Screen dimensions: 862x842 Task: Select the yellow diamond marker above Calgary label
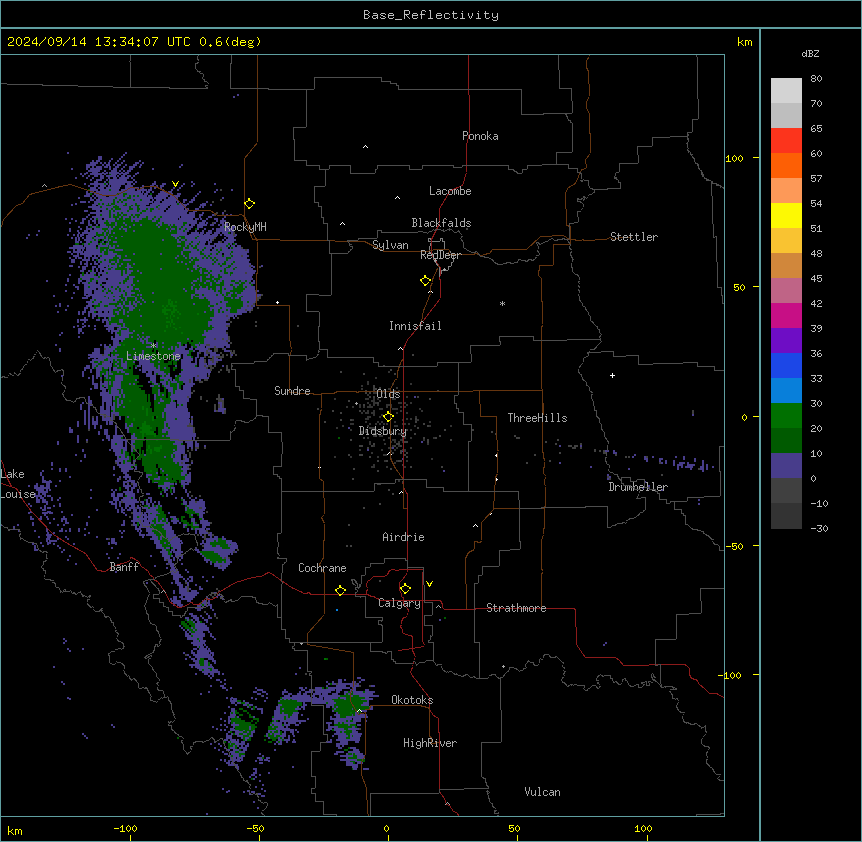click(405, 589)
